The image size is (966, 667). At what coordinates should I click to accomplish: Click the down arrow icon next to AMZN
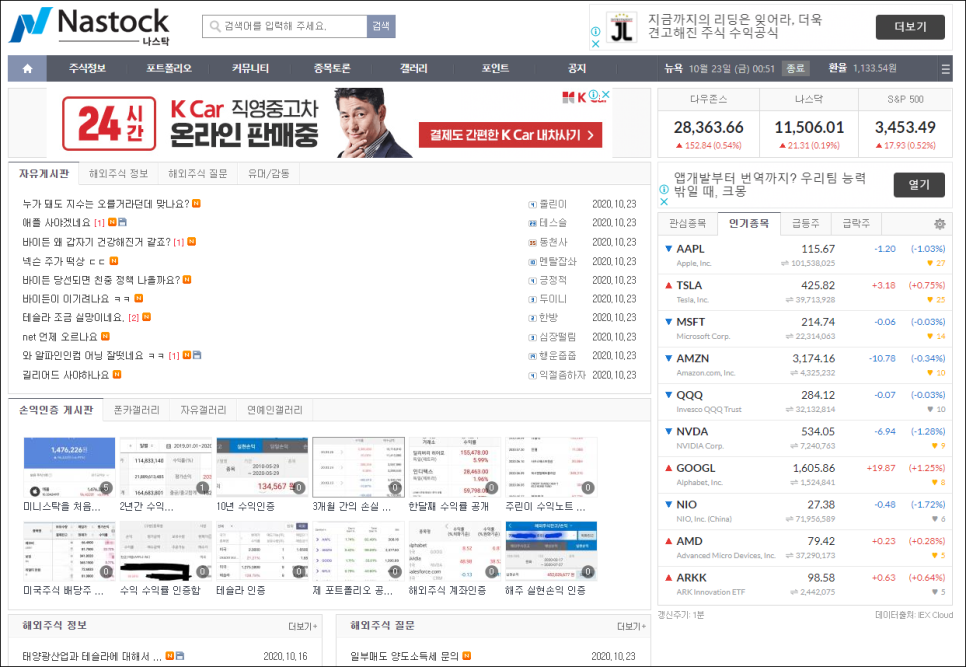tap(668, 358)
